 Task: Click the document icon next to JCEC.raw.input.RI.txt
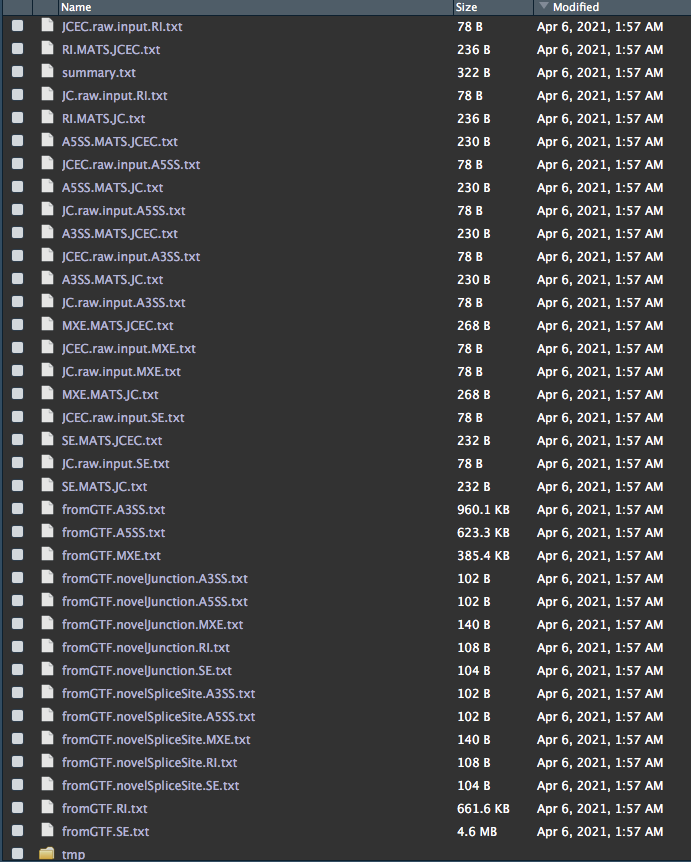[x=47, y=26]
